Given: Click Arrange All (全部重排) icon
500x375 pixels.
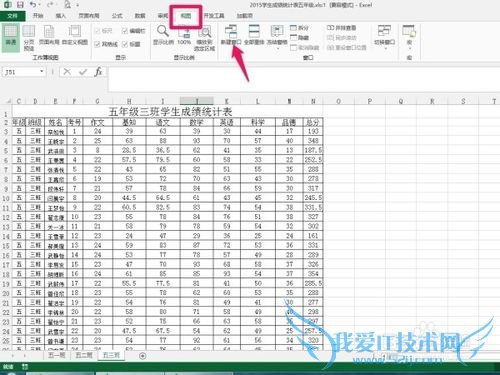Looking at the screenshot, I should coord(254,31).
